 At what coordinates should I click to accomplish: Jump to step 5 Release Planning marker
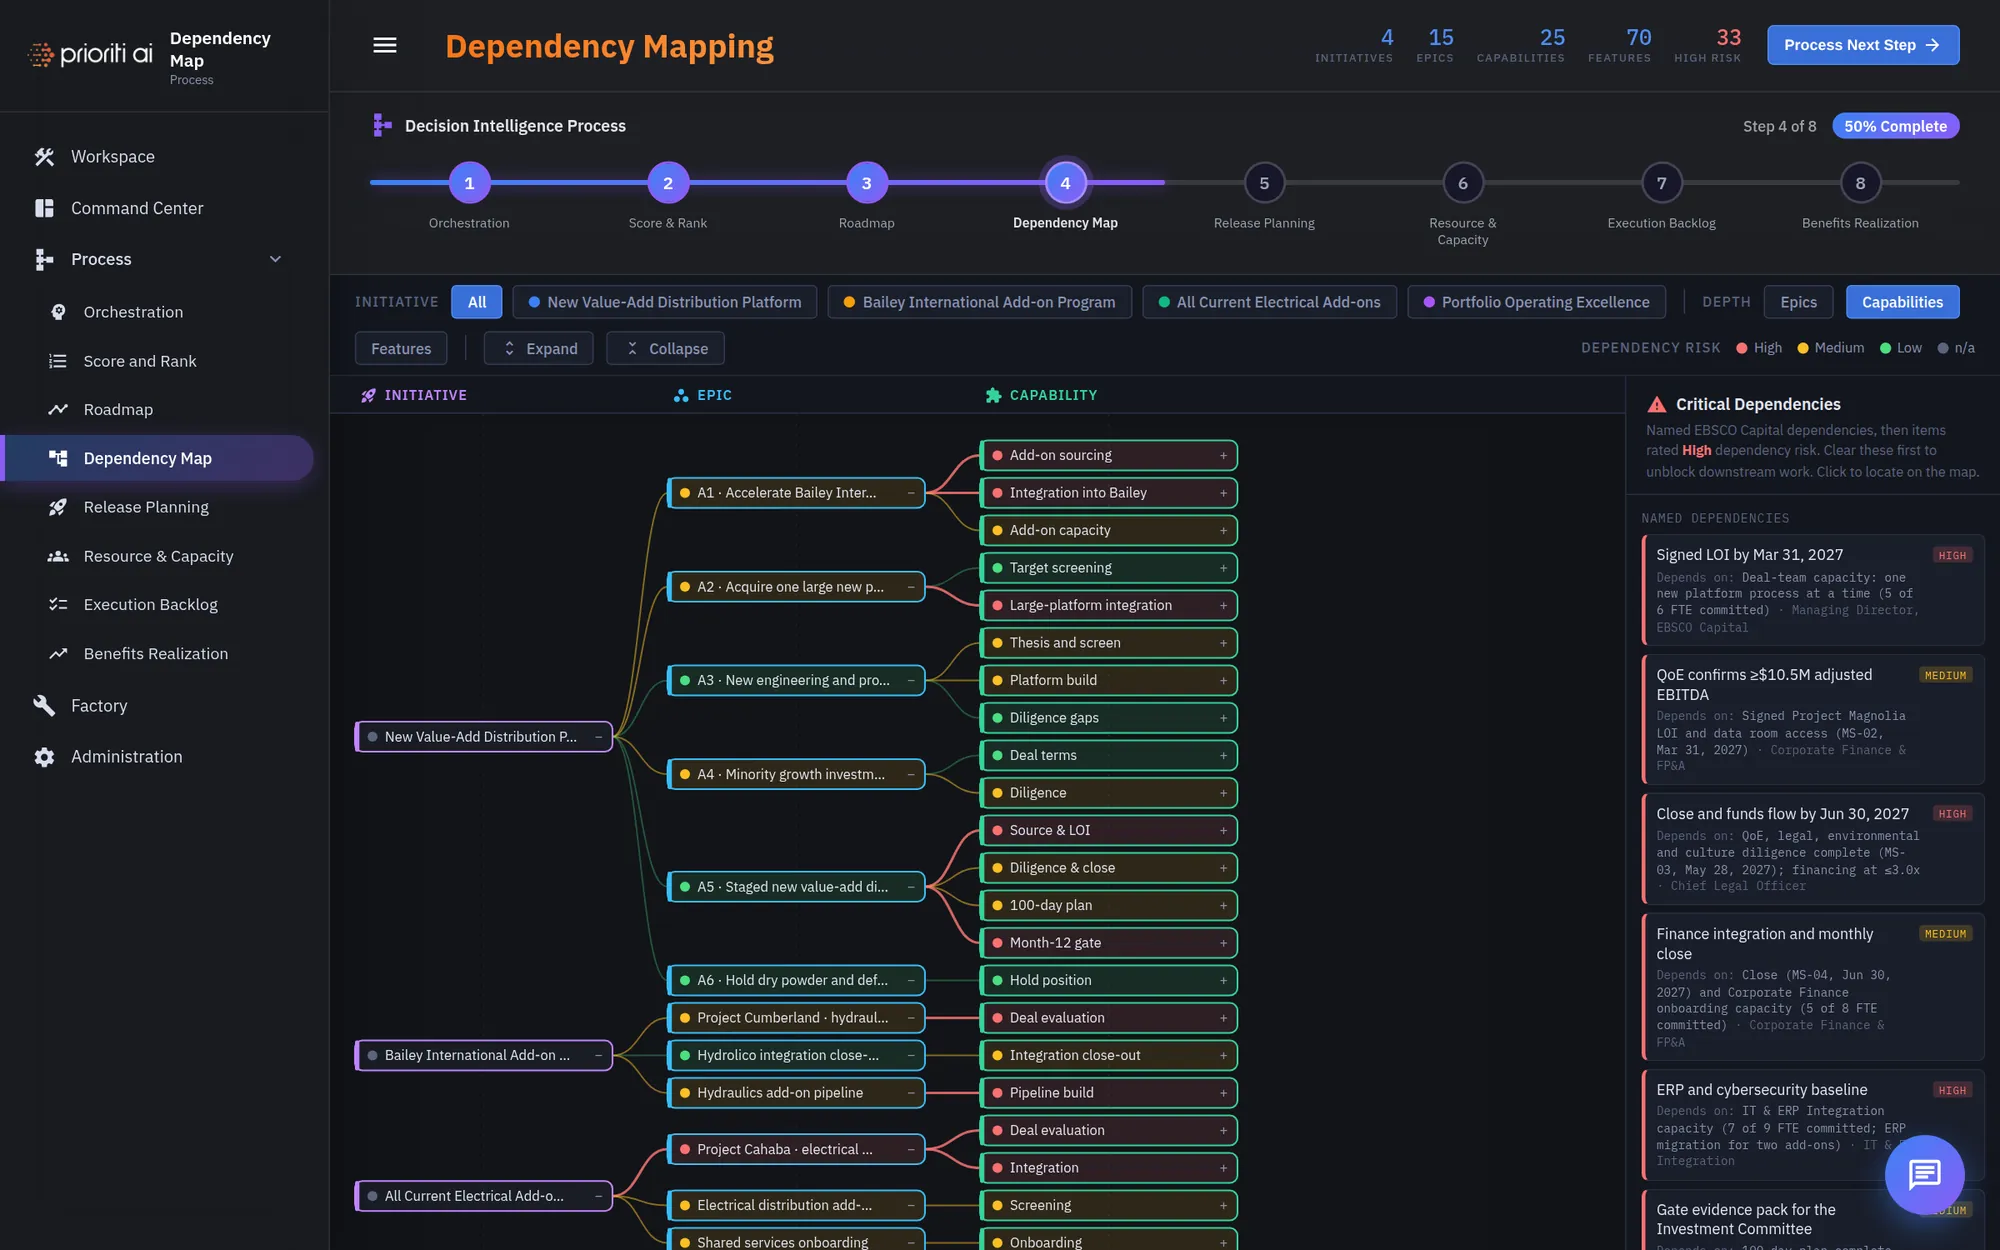click(1264, 183)
